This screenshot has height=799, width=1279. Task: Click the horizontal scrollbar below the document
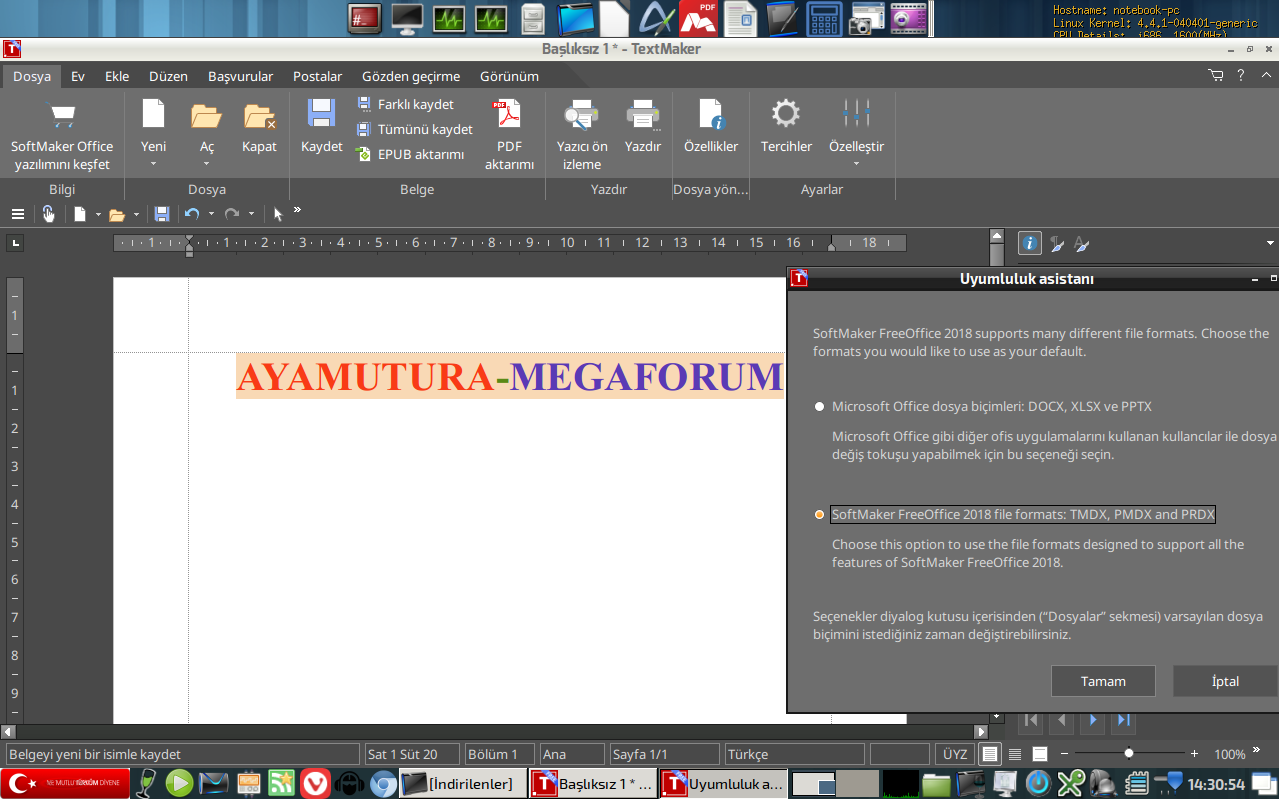coord(494,732)
